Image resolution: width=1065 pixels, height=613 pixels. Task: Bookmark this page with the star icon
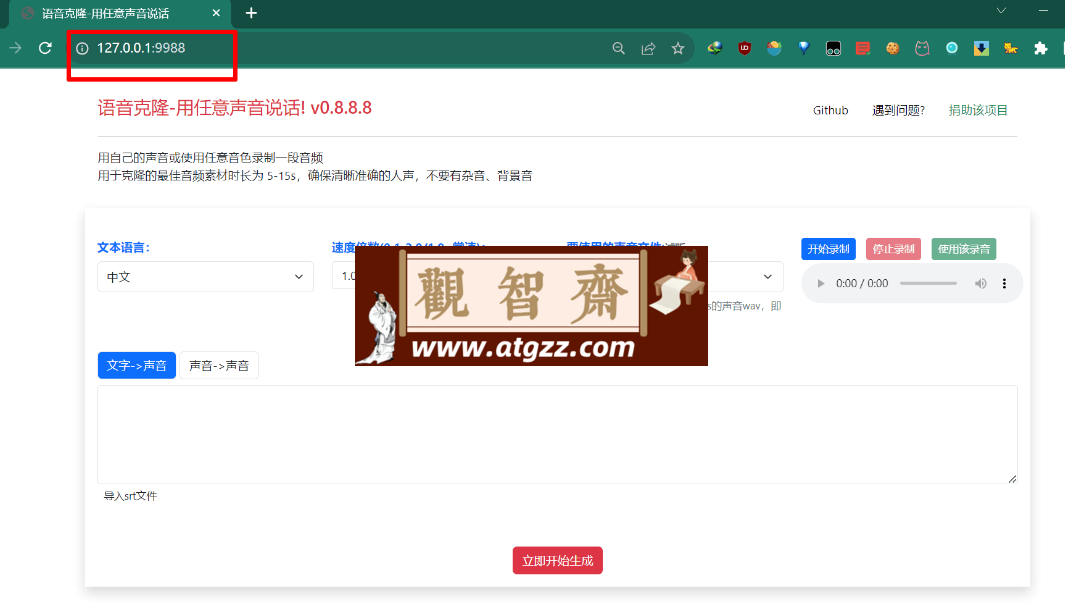coord(678,48)
